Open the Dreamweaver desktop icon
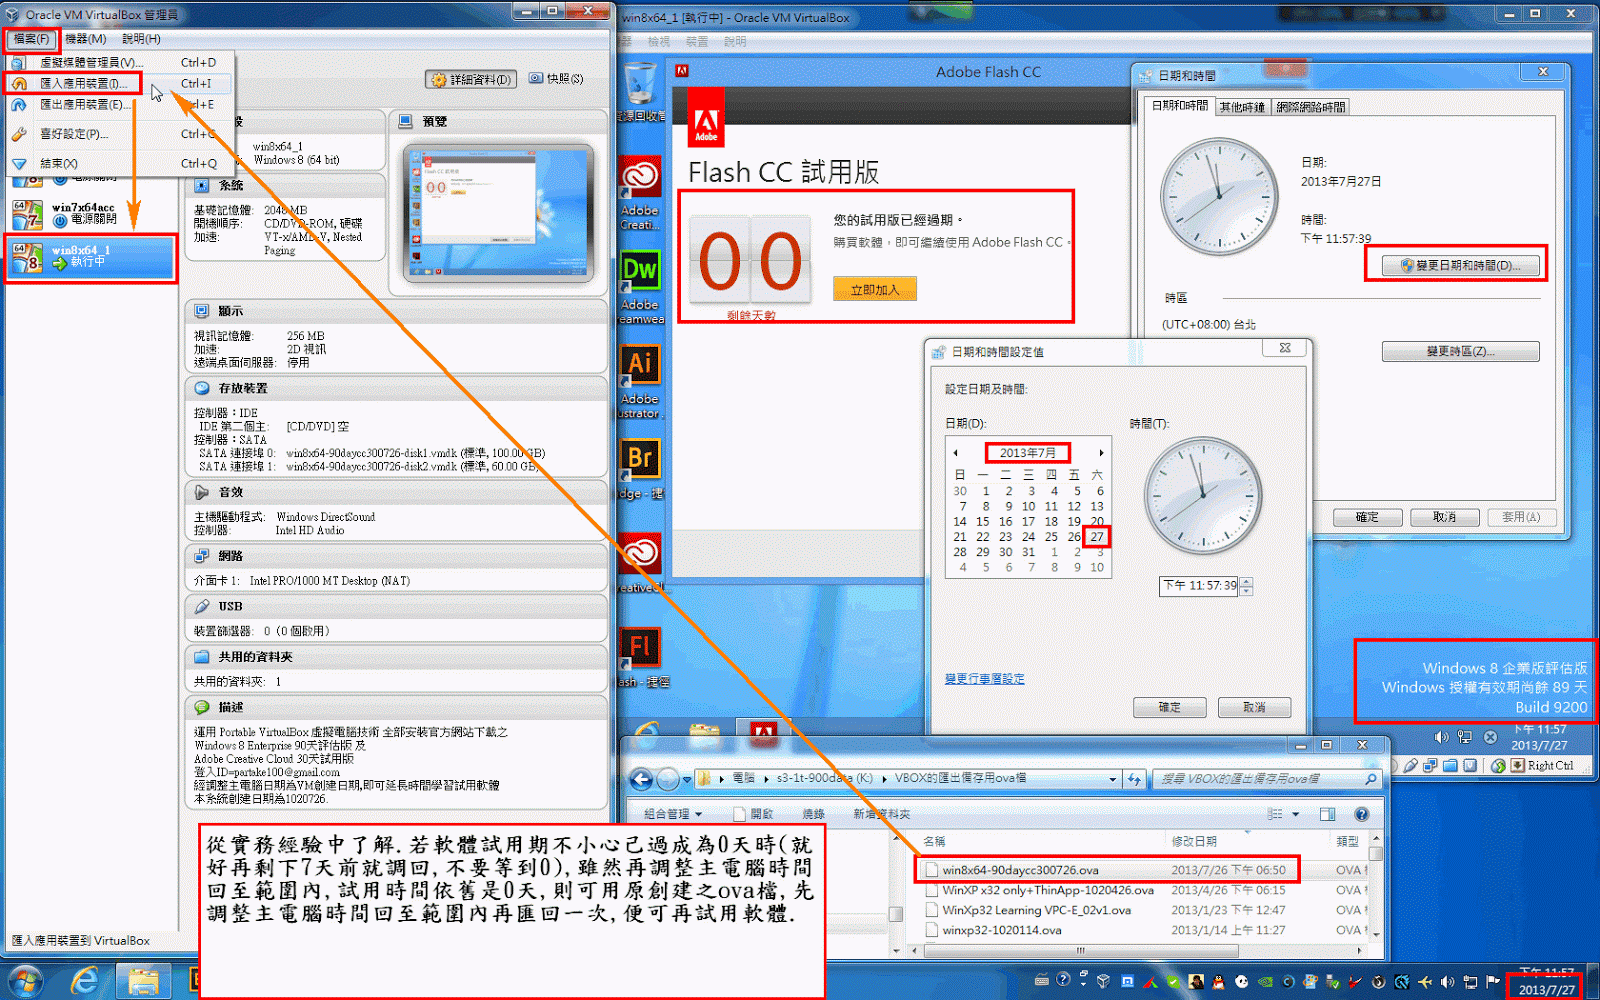The width and height of the screenshot is (1600, 1000). click(640, 288)
